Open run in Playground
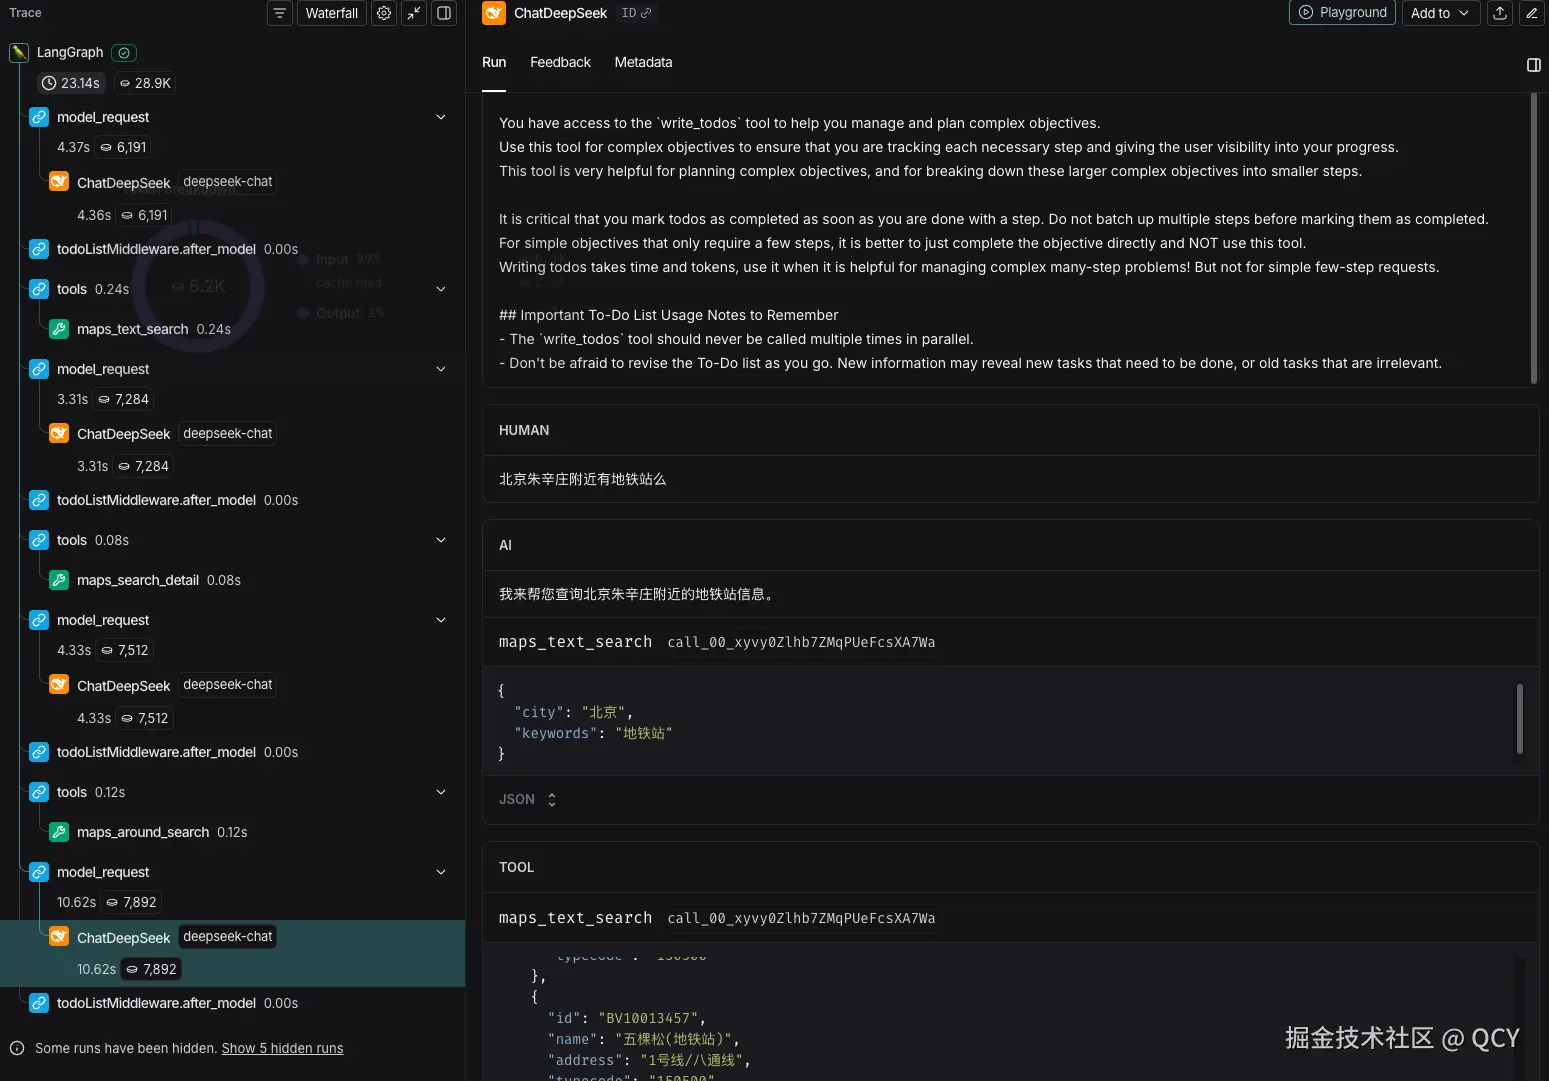The width and height of the screenshot is (1549, 1081). (1342, 13)
